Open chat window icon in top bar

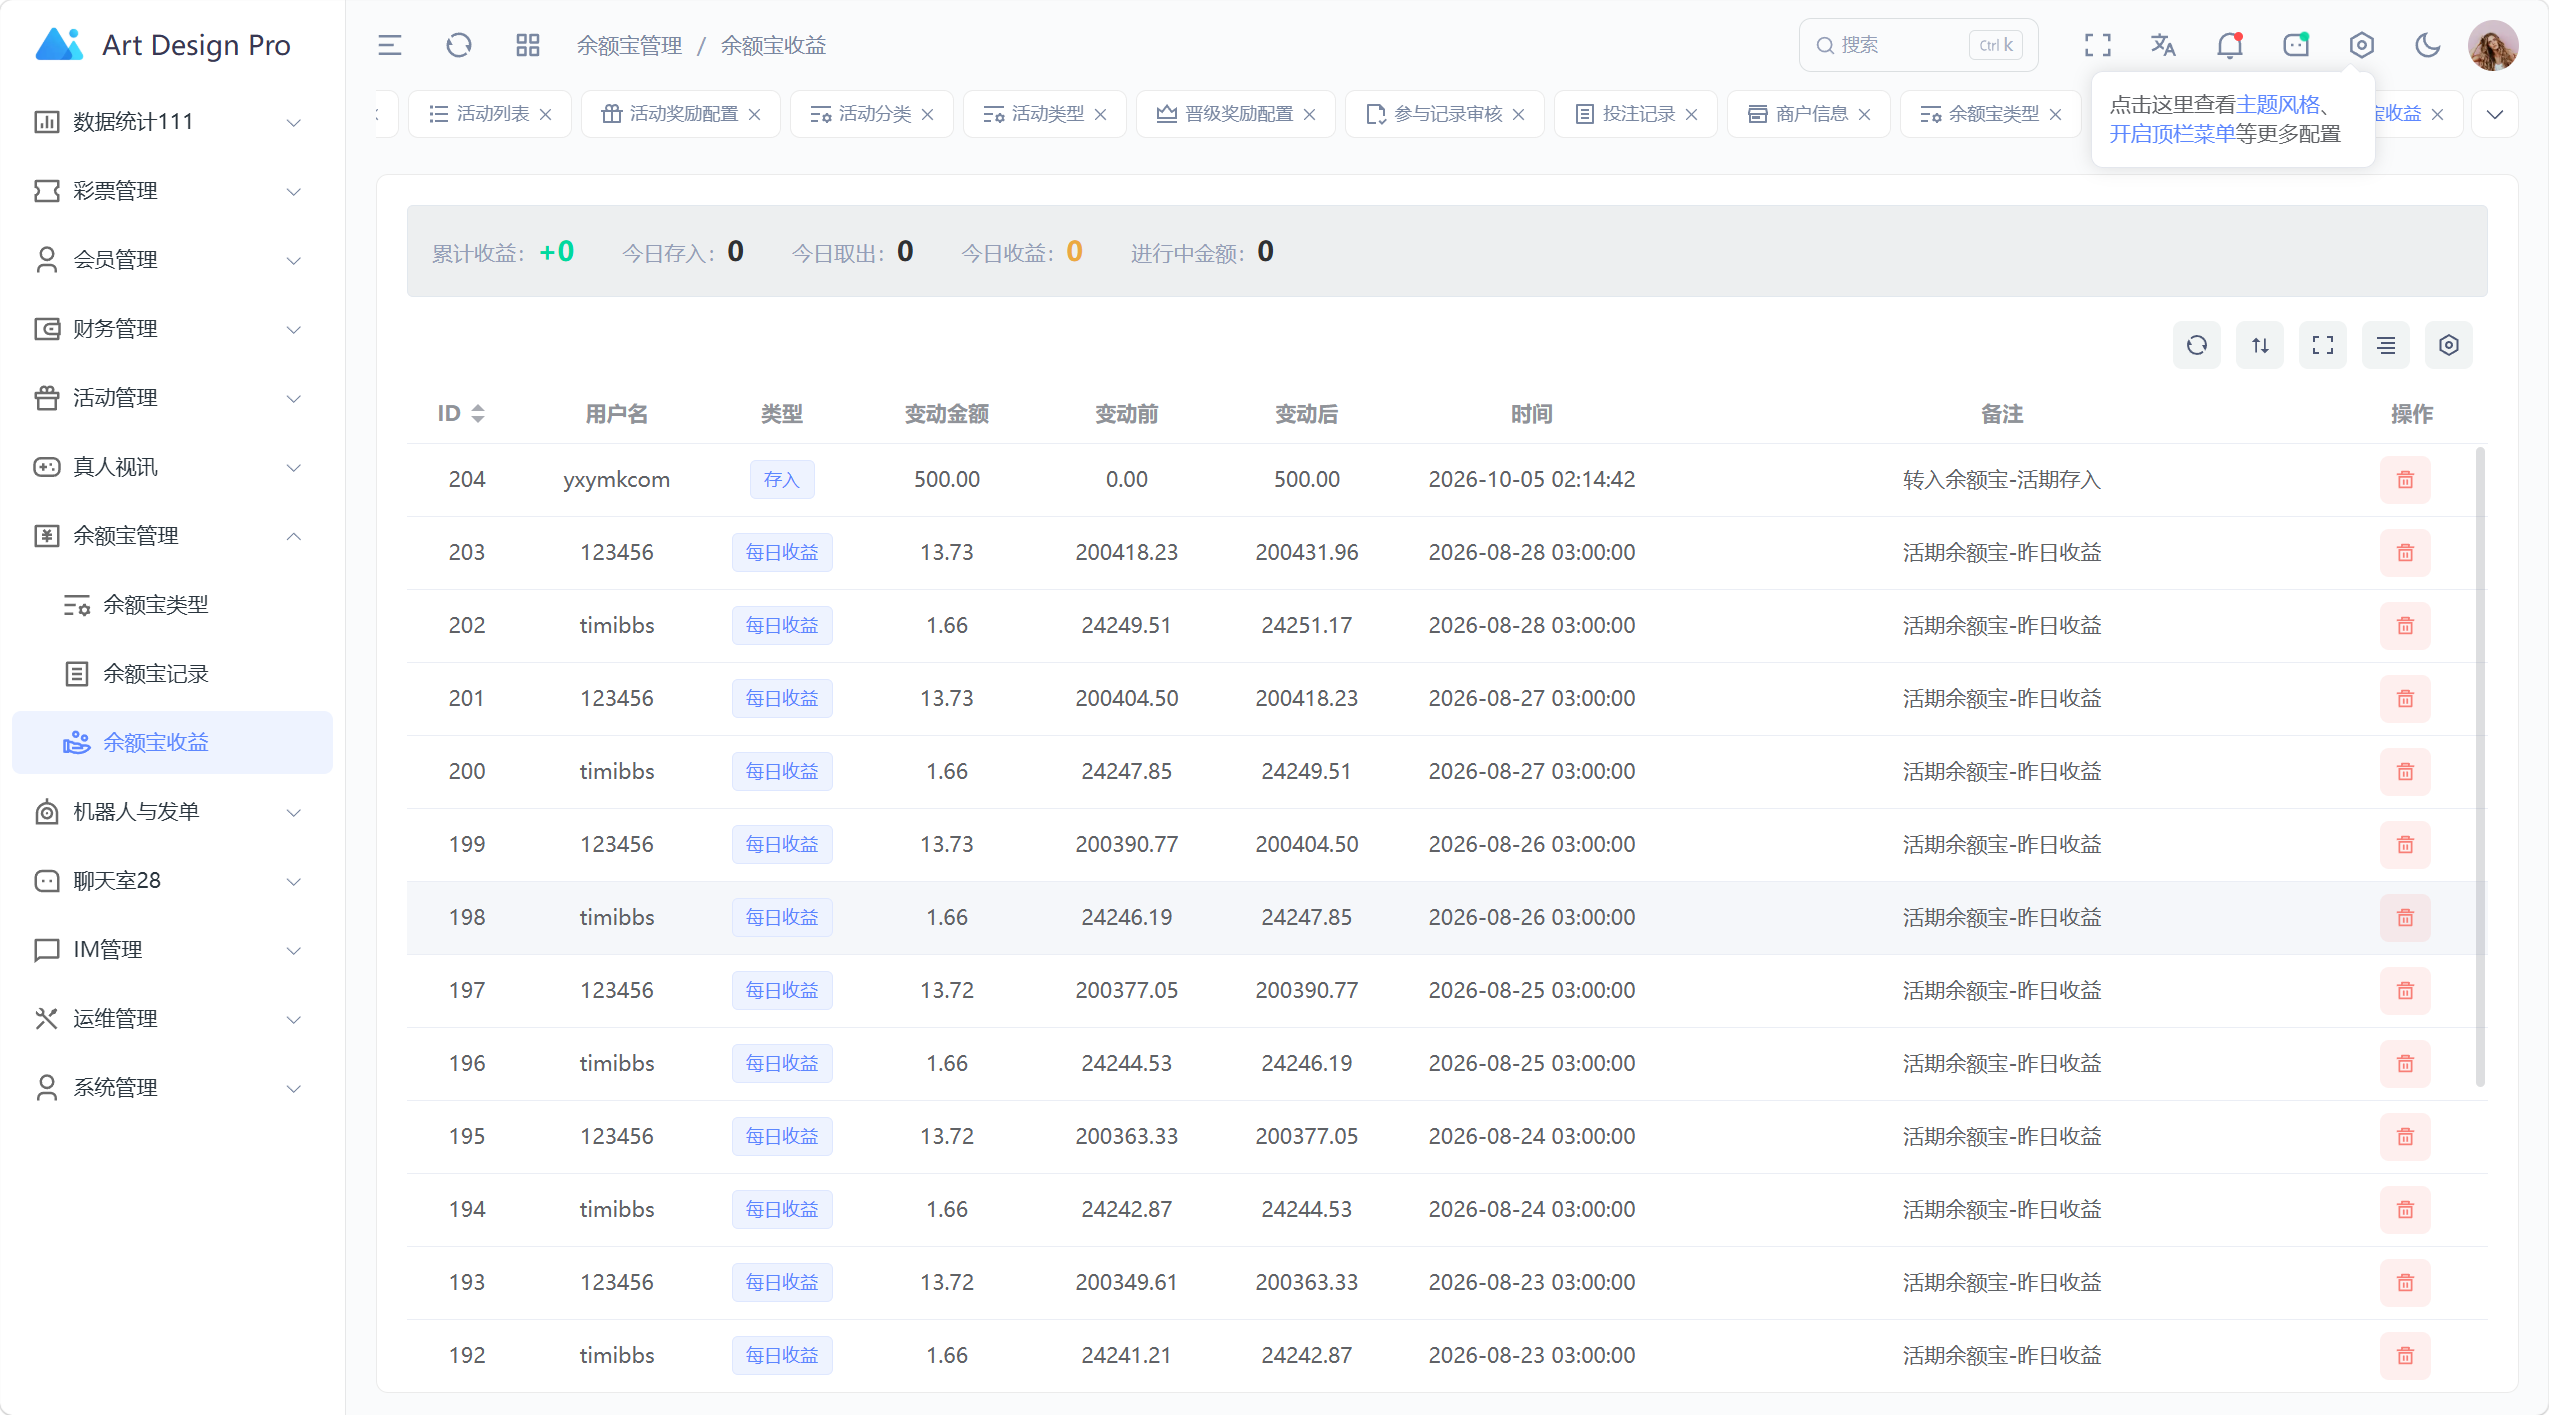[2296, 45]
